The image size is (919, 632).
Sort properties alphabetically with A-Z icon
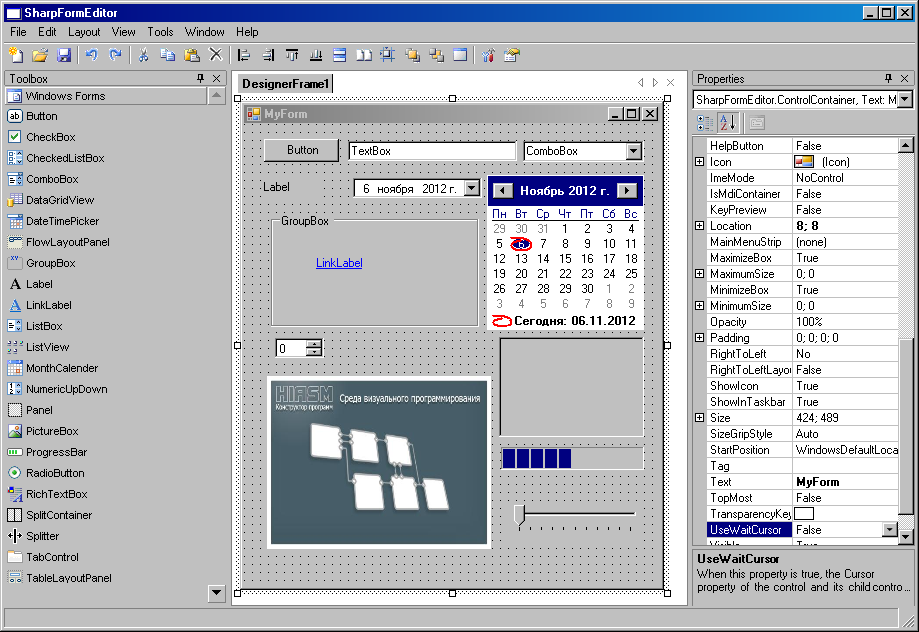coord(728,122)
